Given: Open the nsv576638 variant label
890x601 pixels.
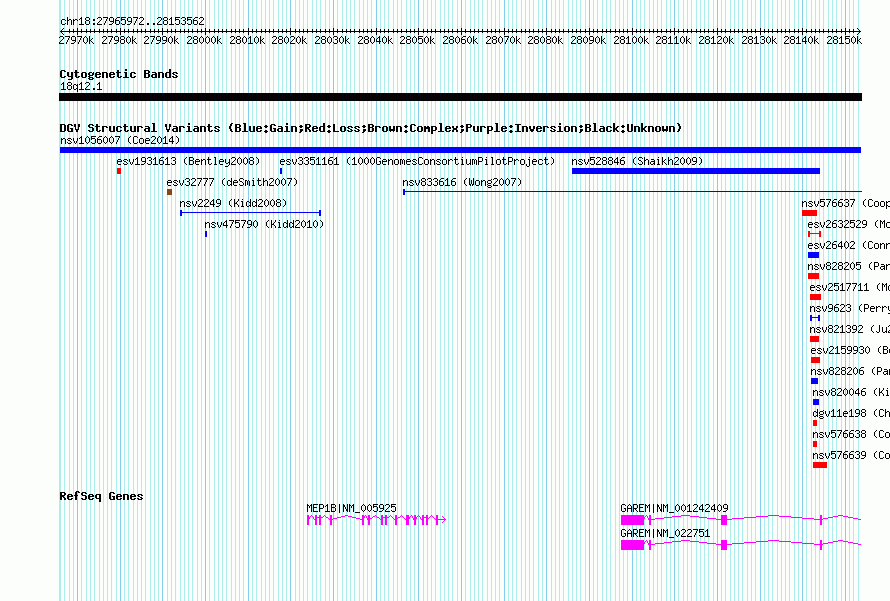Looking at the screenshot, I should 851,434.
